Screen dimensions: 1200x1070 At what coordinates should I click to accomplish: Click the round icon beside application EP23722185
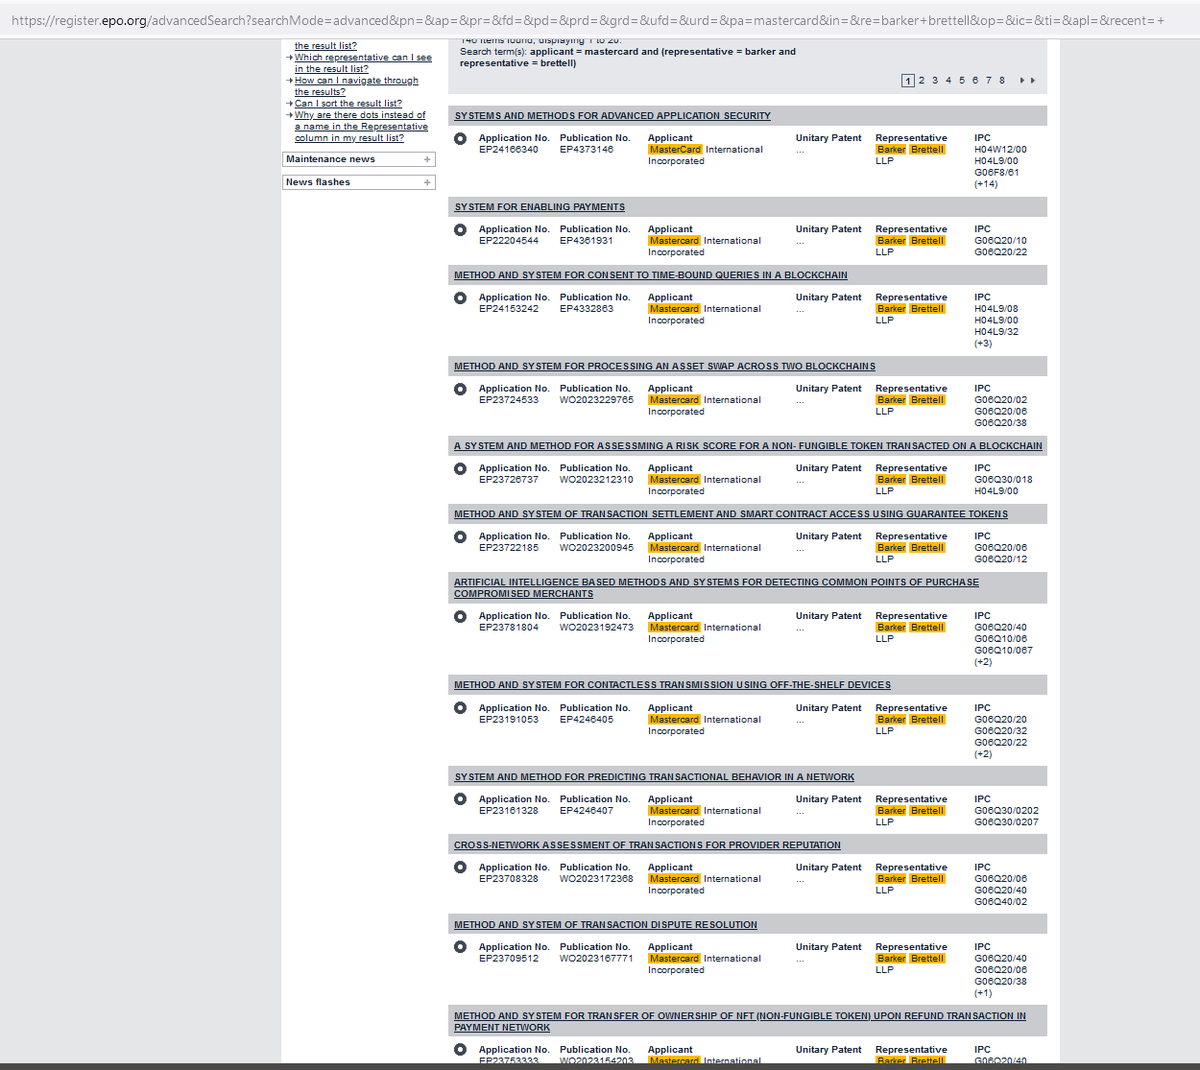pos(460,536)
